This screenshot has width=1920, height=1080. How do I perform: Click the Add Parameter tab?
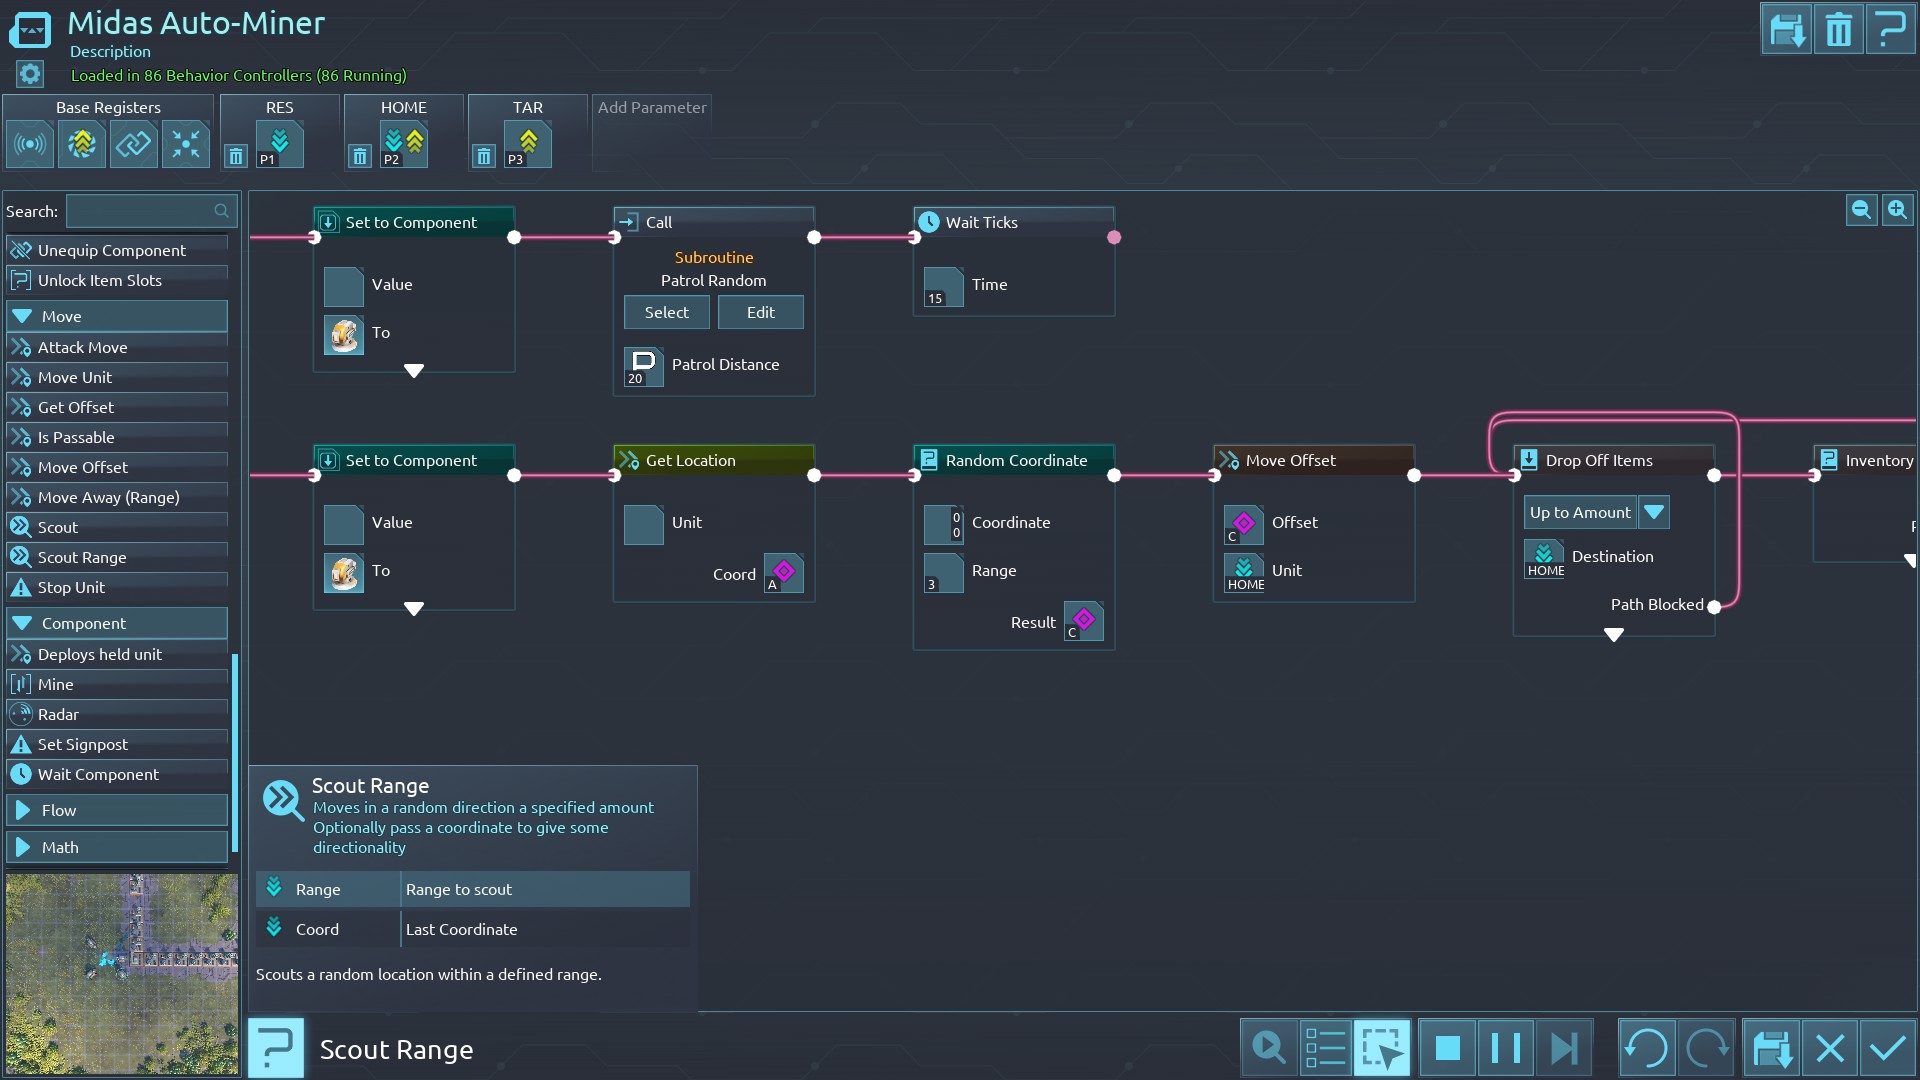pos(652,108)
